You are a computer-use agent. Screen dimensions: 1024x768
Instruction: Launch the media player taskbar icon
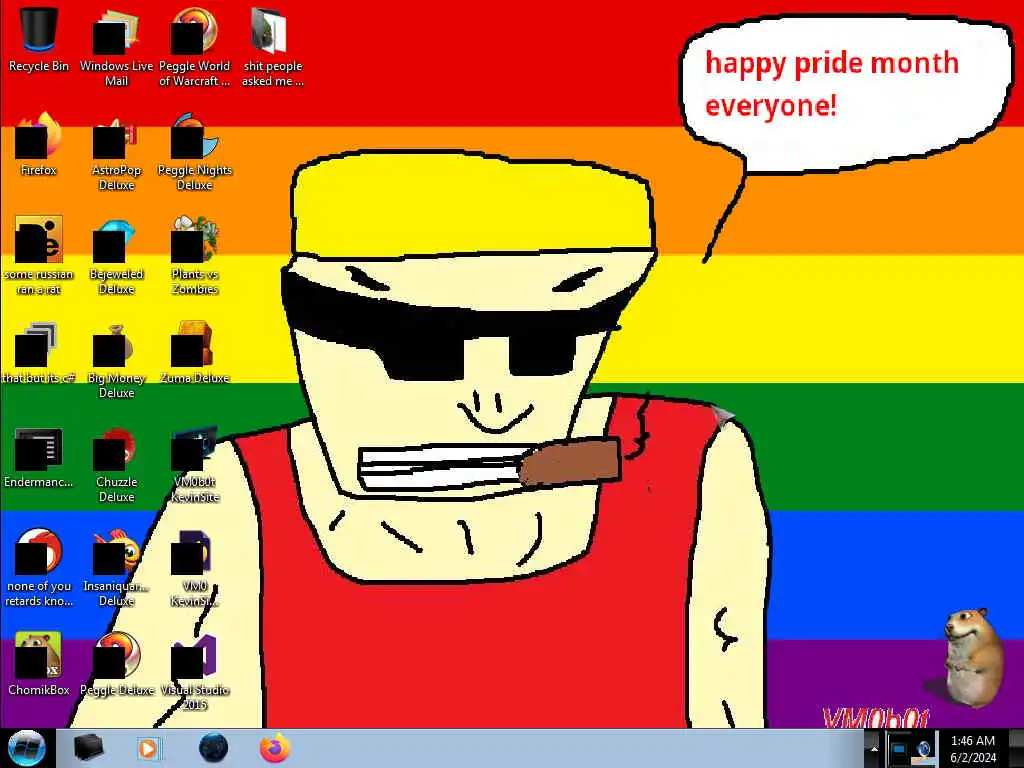(148, 748)
